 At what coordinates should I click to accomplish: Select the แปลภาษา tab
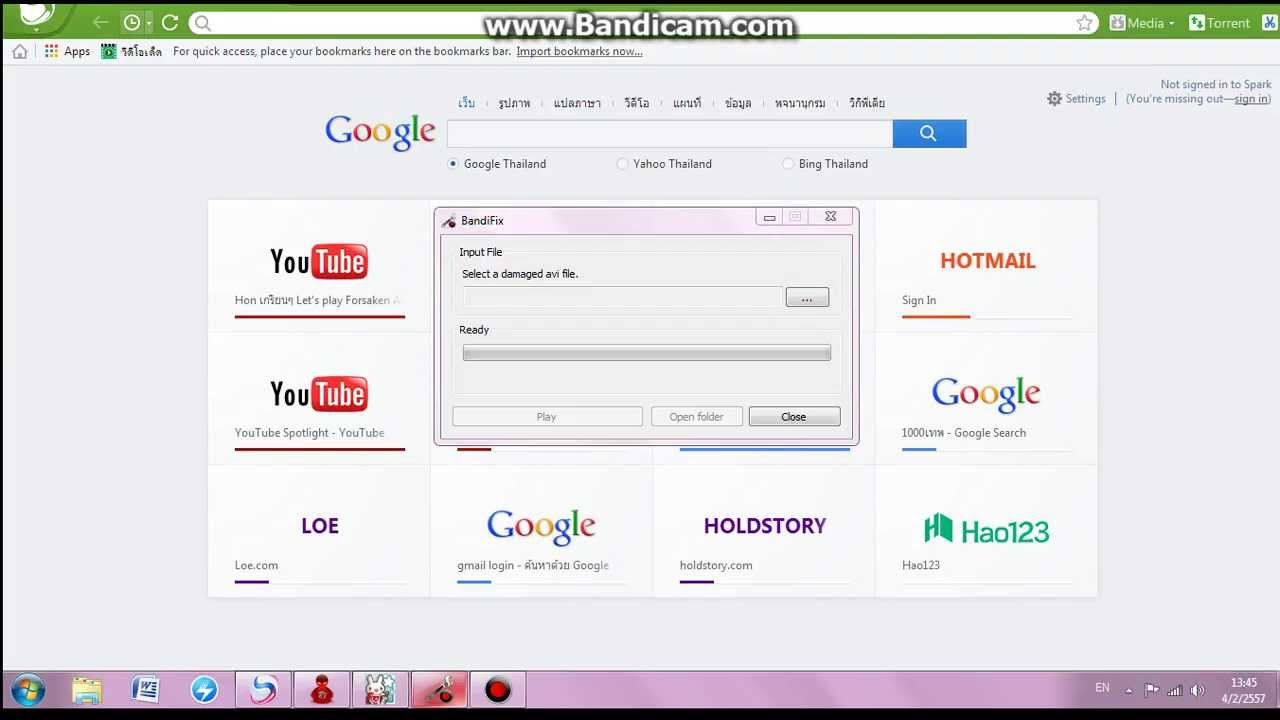[577, 103]
